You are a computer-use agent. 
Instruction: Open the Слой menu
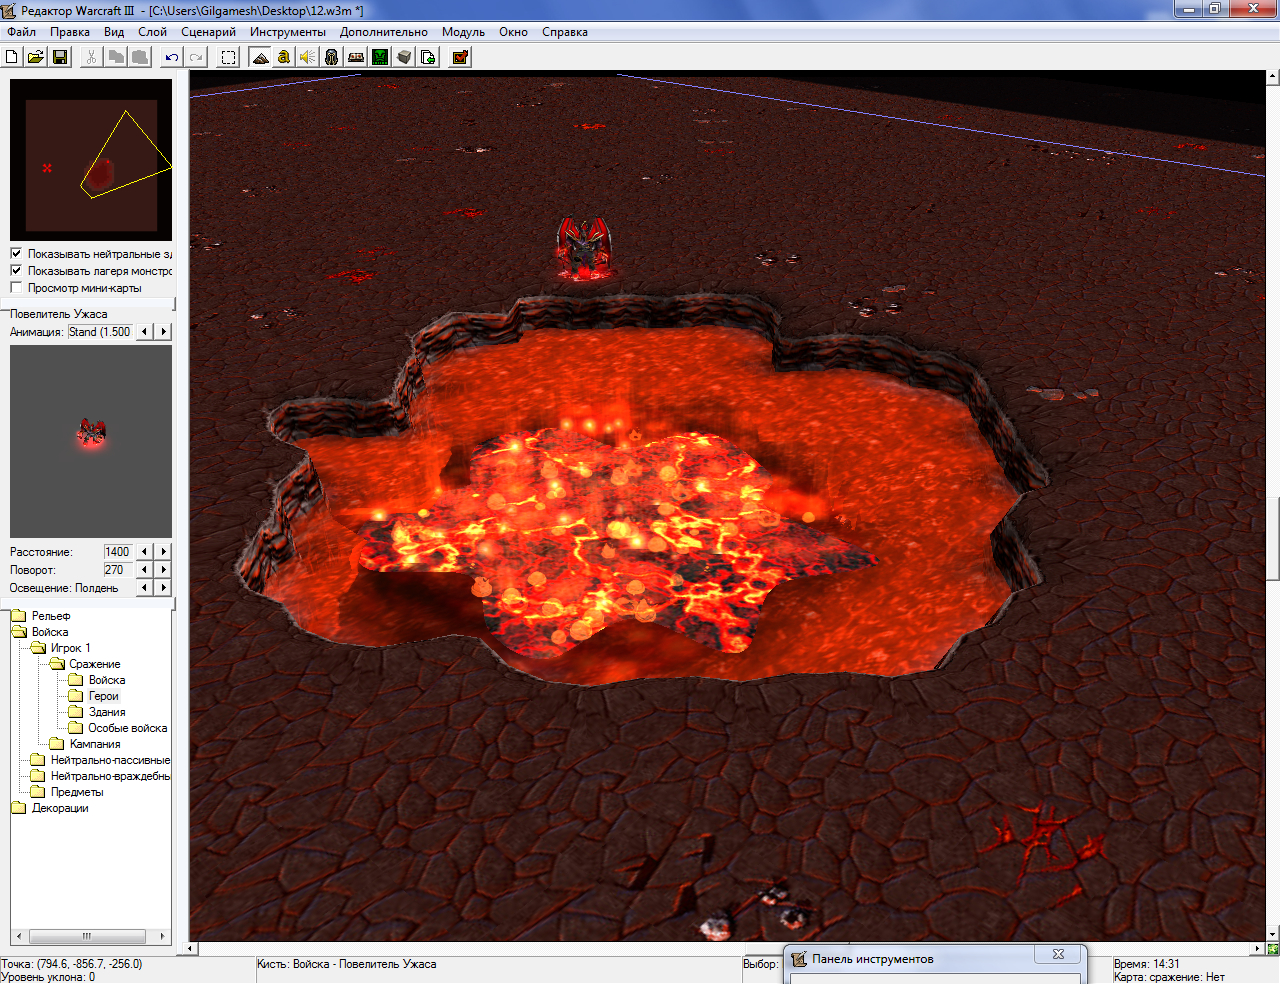[x=152, y=32]
